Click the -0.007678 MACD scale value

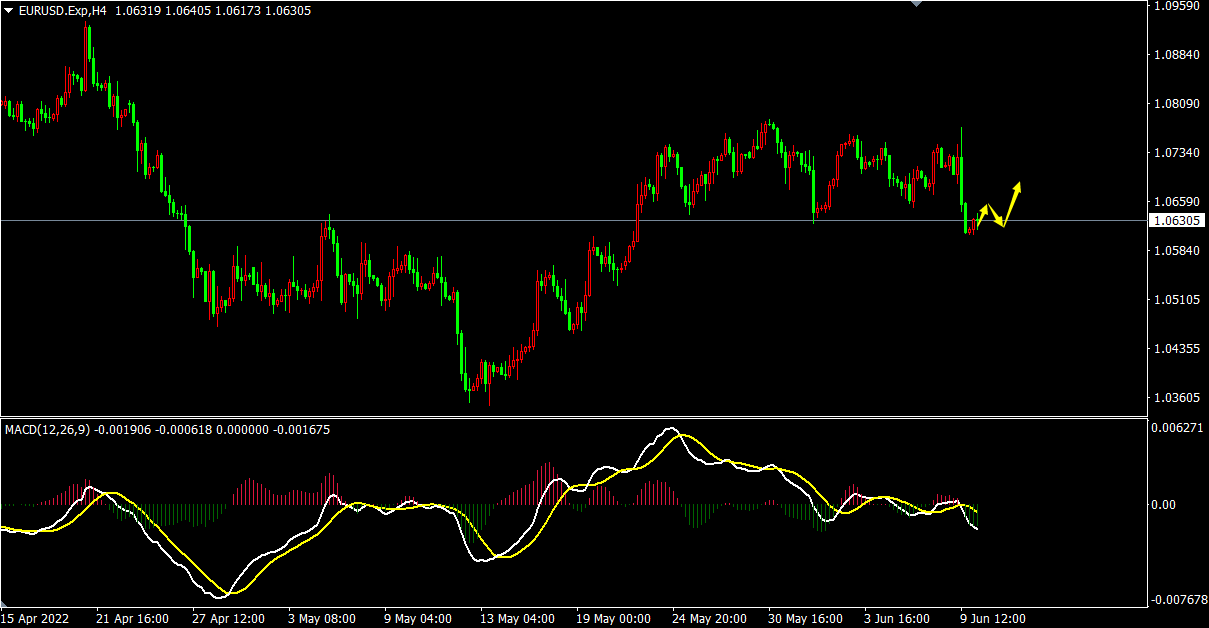coord(1178,600)
